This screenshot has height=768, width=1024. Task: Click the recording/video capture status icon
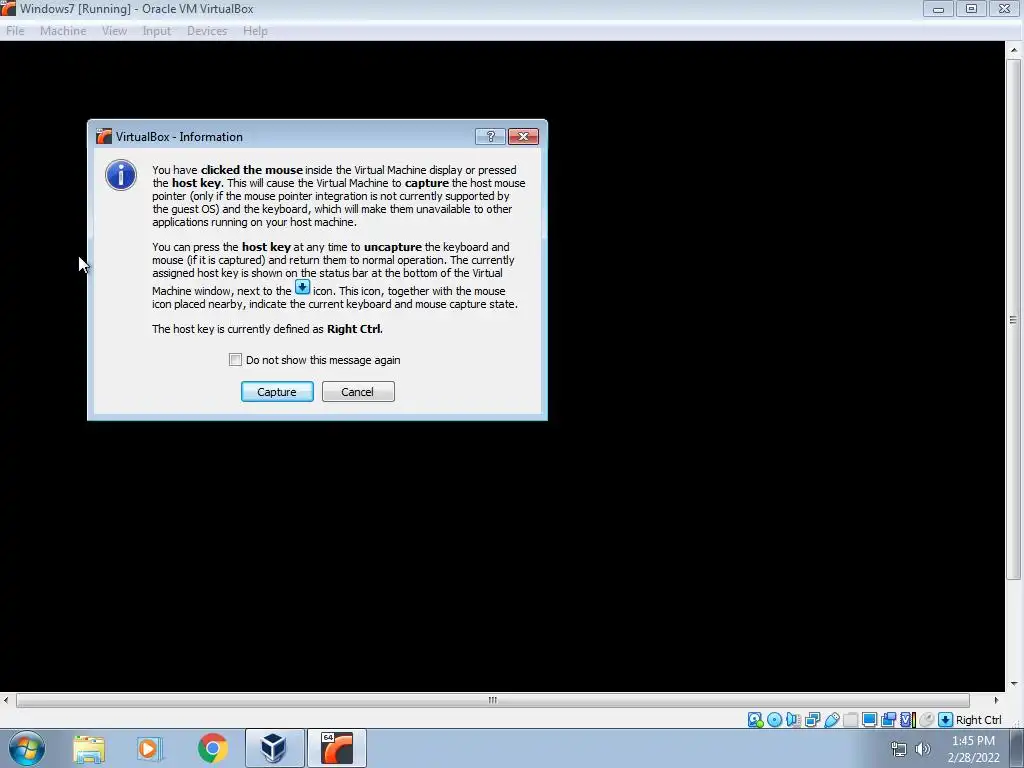888,720
